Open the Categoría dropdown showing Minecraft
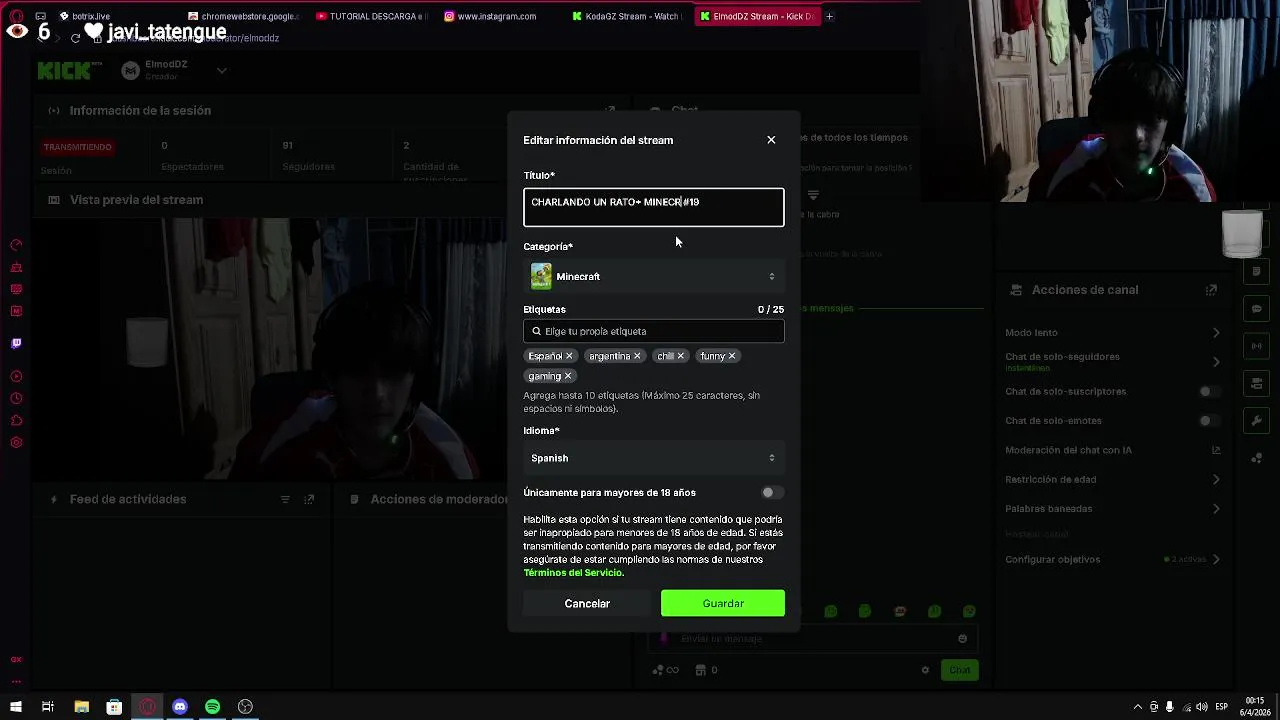The height and width of the screenshot is (720, 1280). pyautogui.click(x=653, y=276)
